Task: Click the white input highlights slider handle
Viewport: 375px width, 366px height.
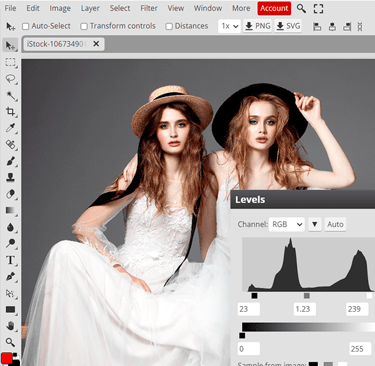Action: [369, 296]
